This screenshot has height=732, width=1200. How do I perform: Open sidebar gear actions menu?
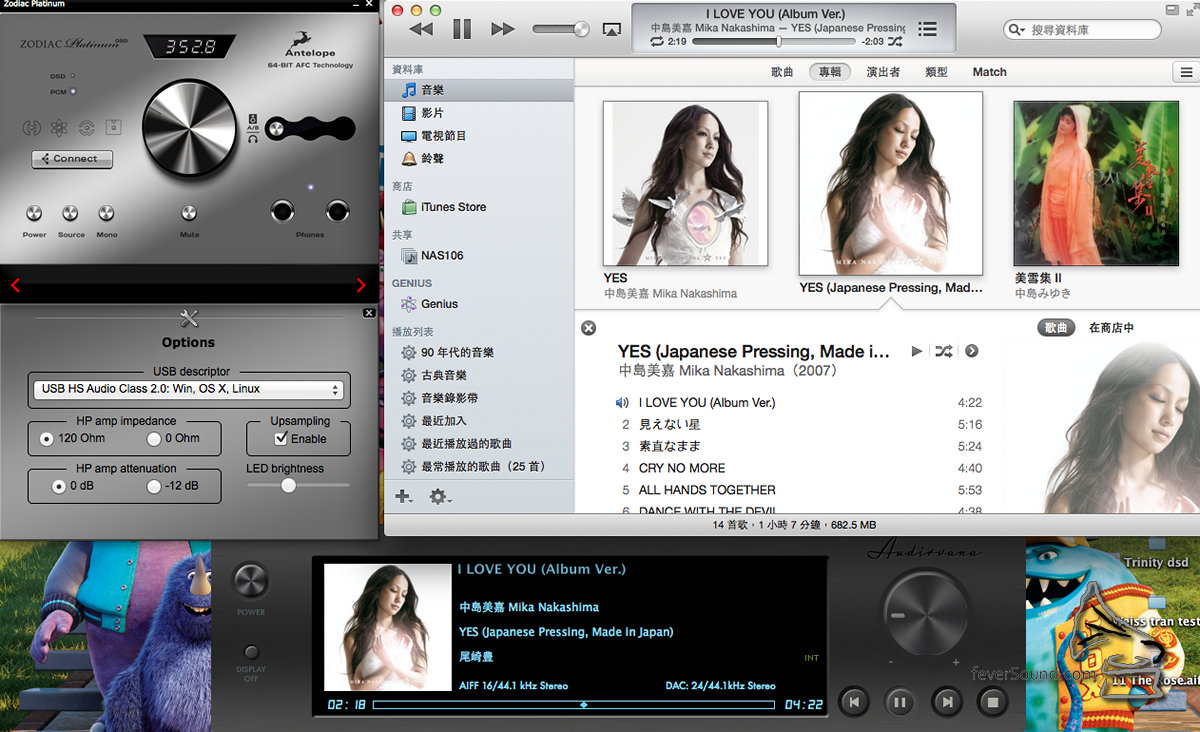[440, 496]
